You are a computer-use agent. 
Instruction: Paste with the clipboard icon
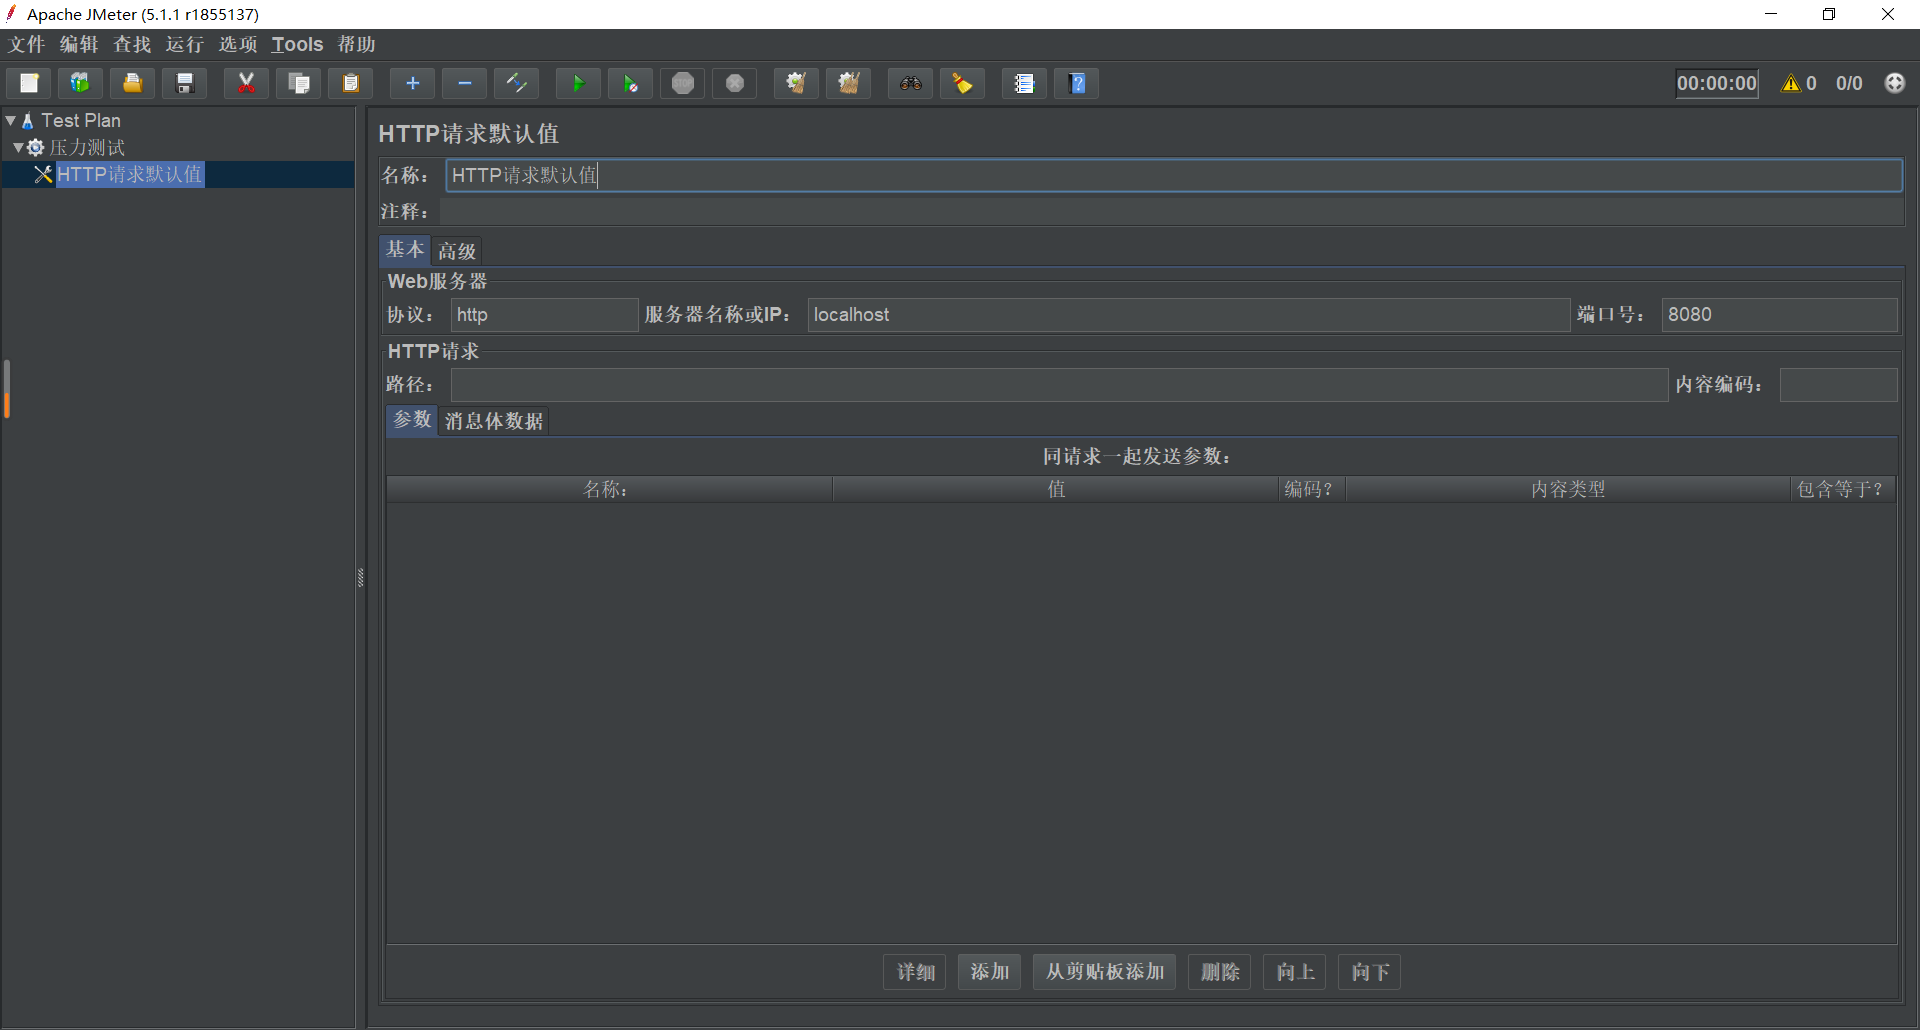pyautogui.click(x=351, y=83)
